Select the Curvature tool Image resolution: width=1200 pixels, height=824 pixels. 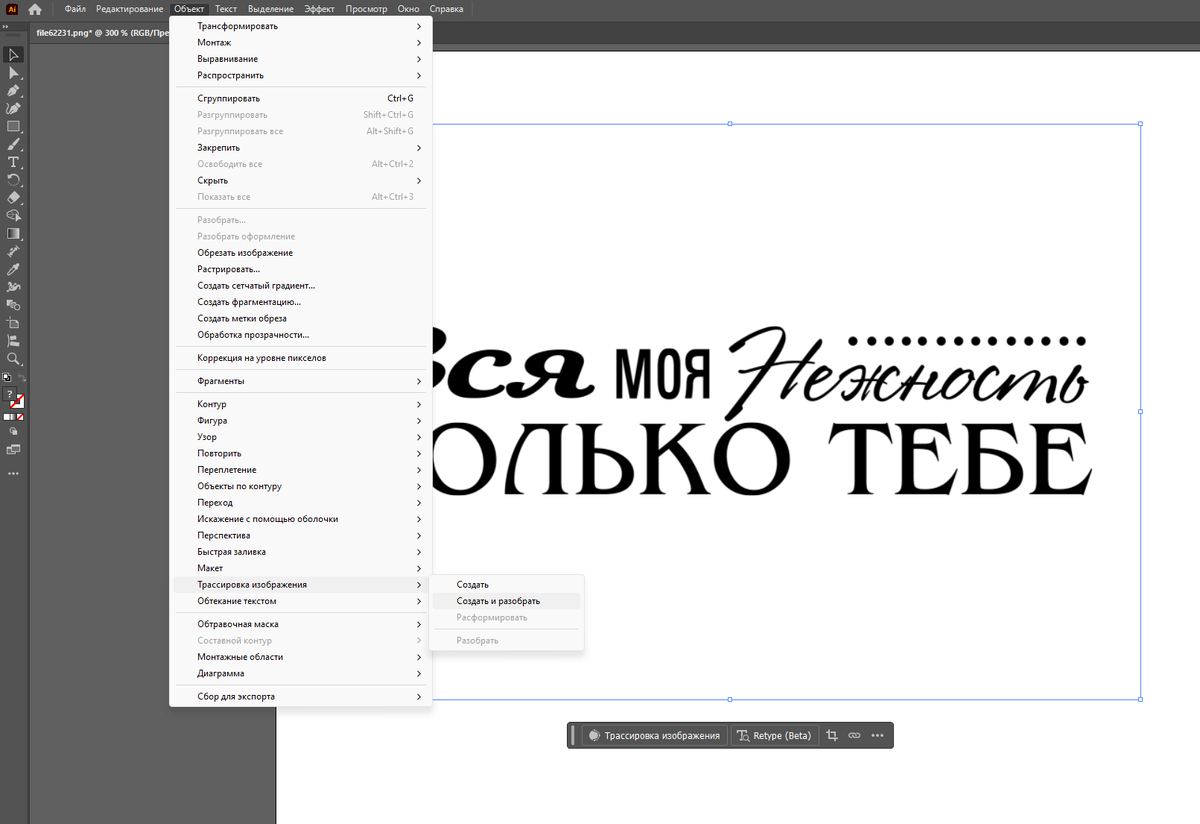(x=13, y=108)
